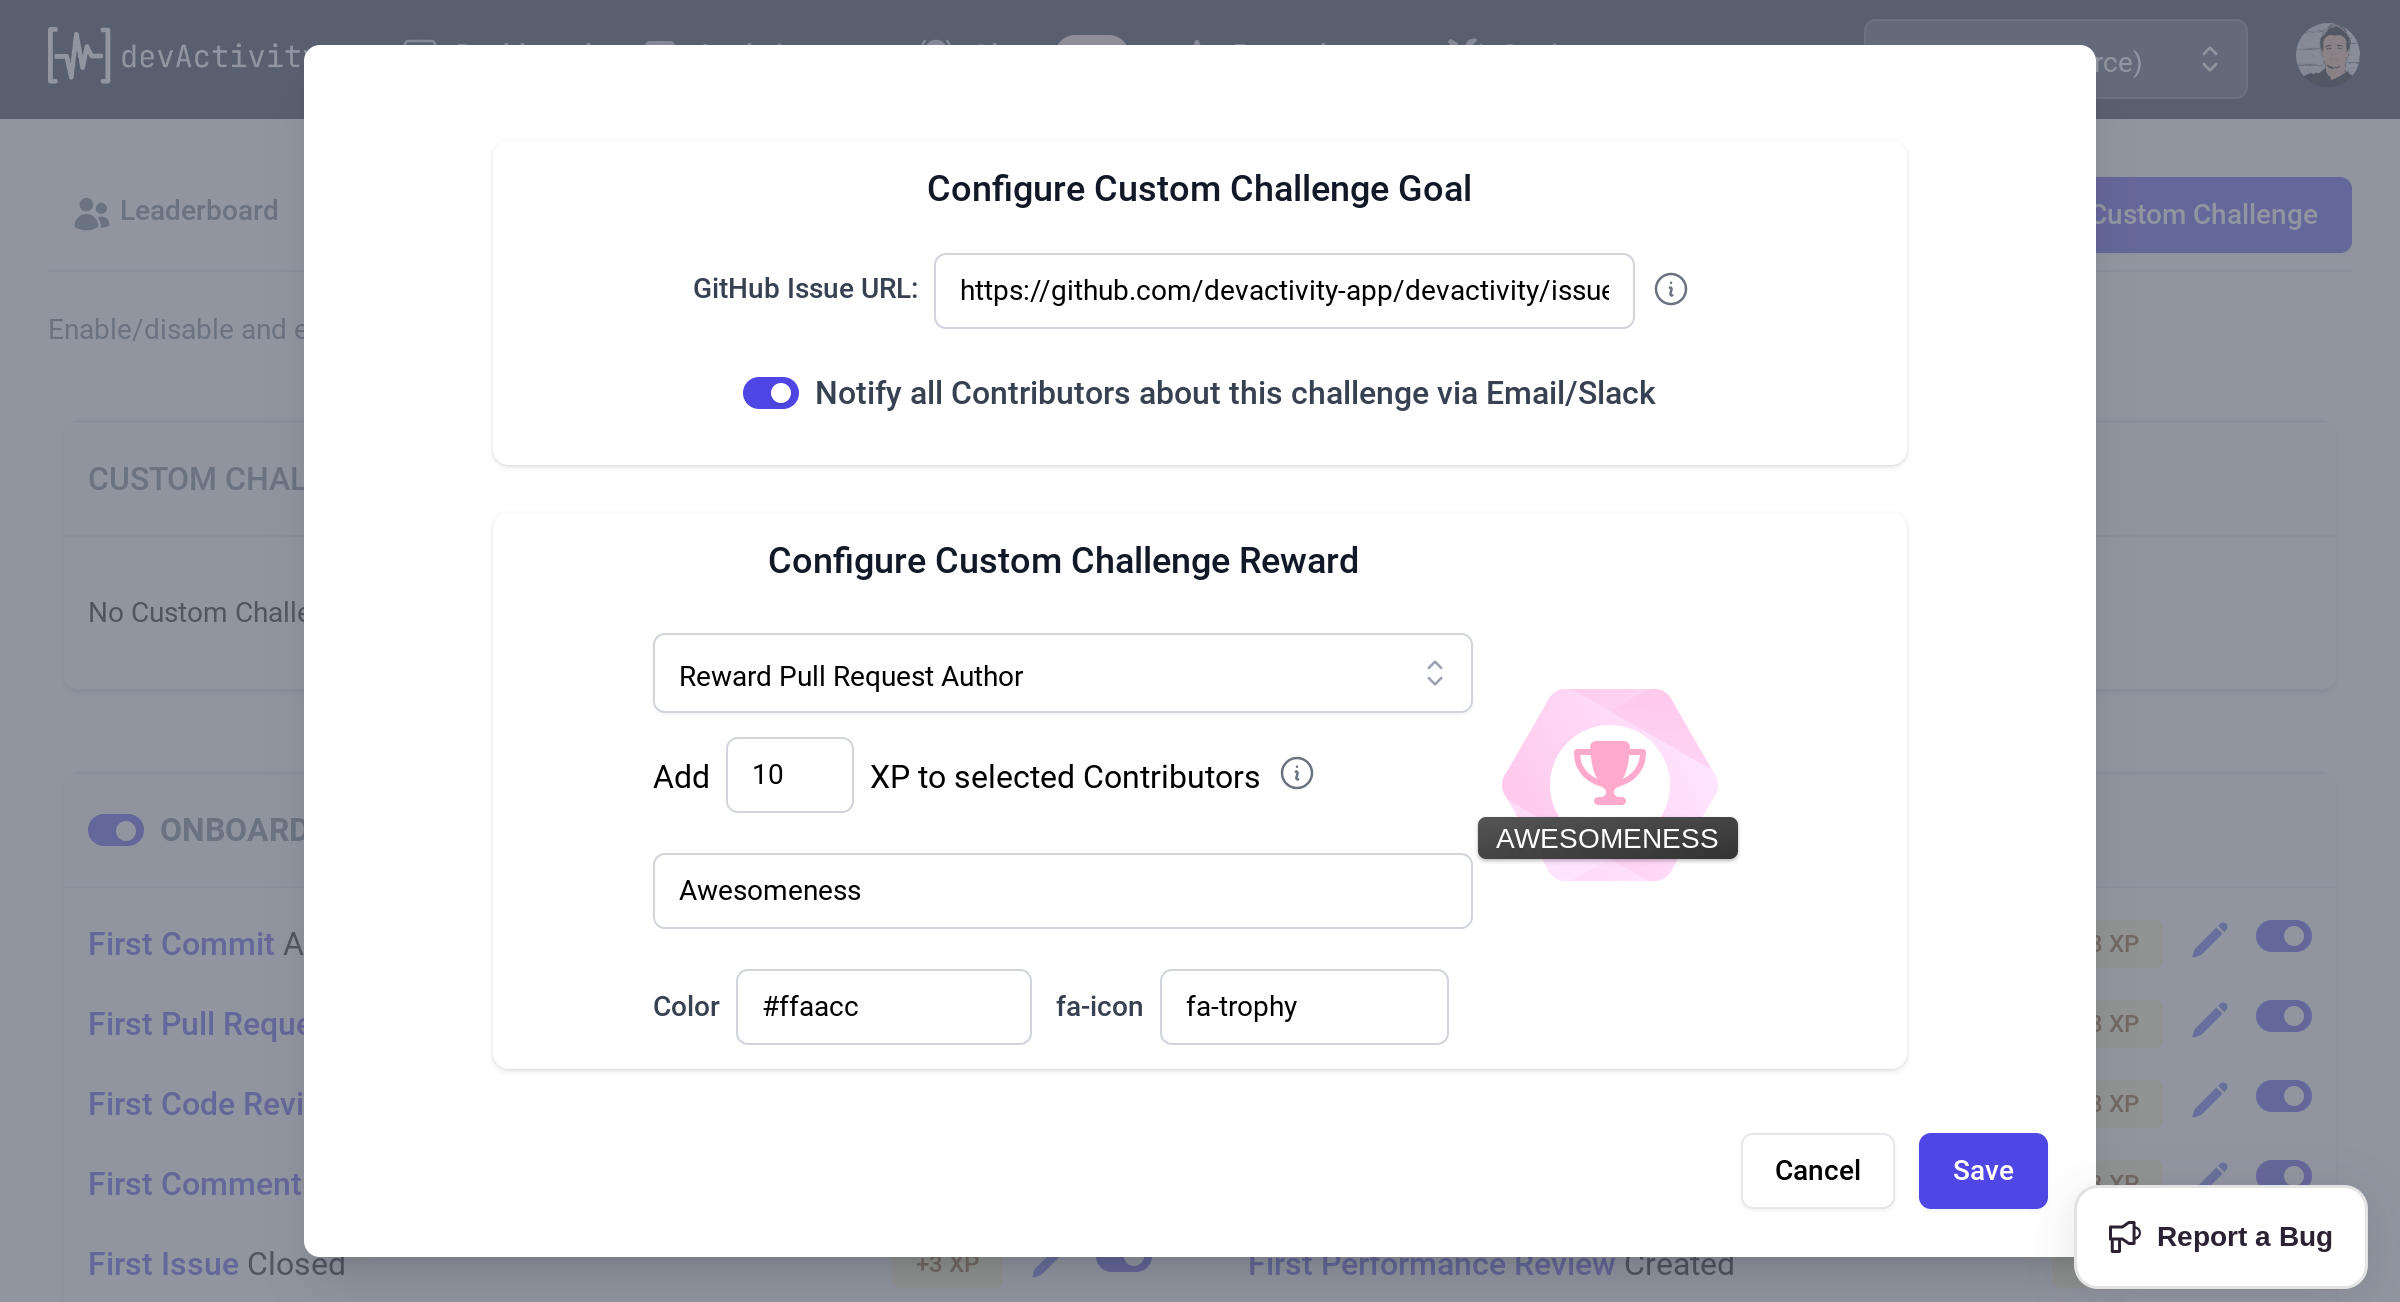Click the user avatar in the top right
Image resolution: width=2400 pixels, height=1302 pixels.
click(x=2328, y=55)
